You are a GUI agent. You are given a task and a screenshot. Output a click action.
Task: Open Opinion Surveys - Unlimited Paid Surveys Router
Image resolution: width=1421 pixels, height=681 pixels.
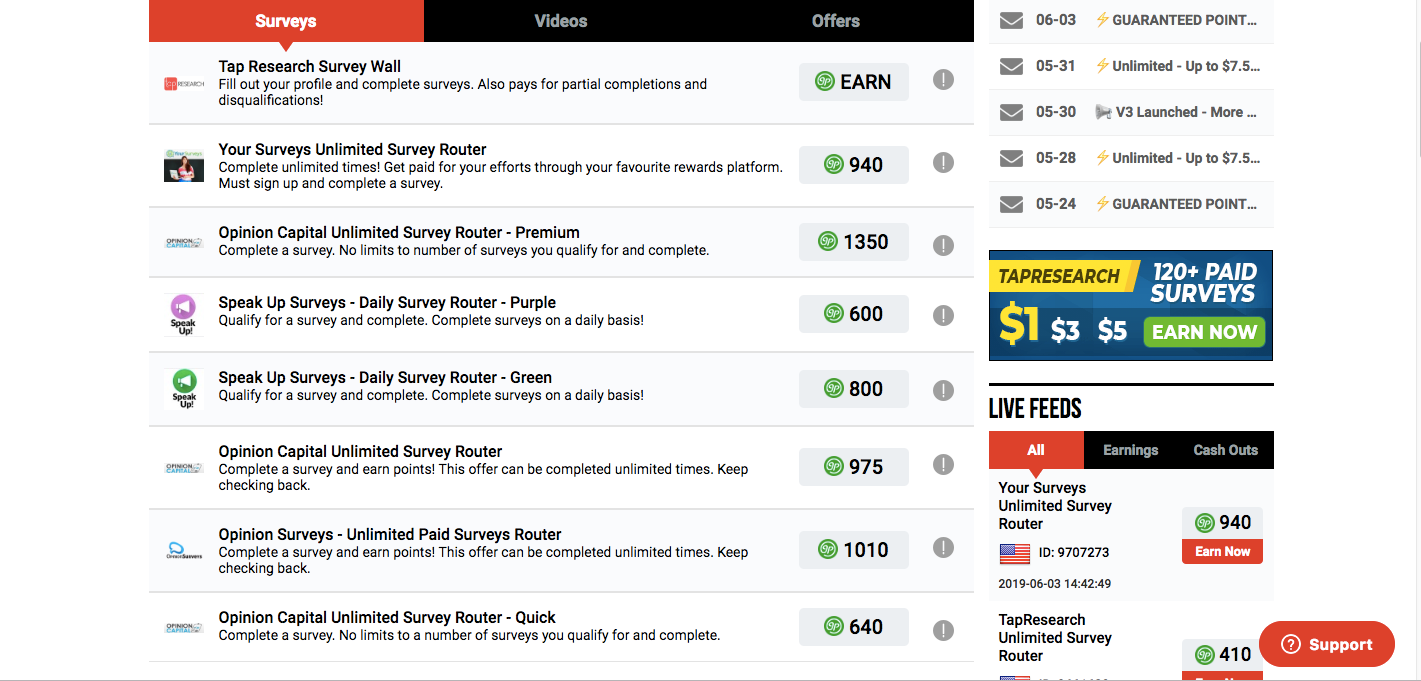pyautogui.click(x=390, y=535)
